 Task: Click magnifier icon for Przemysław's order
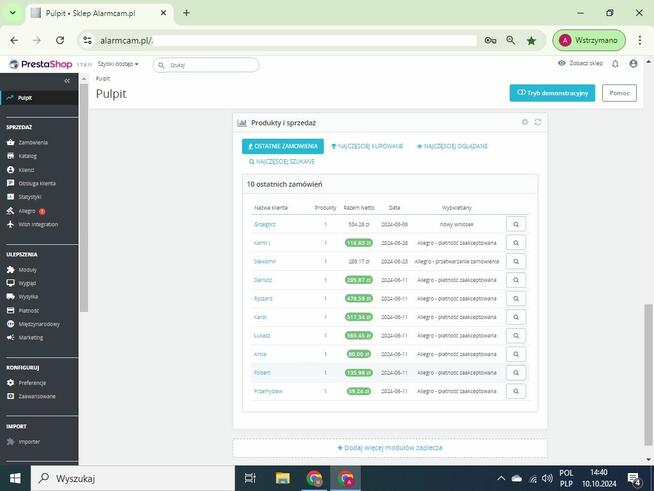515,391
